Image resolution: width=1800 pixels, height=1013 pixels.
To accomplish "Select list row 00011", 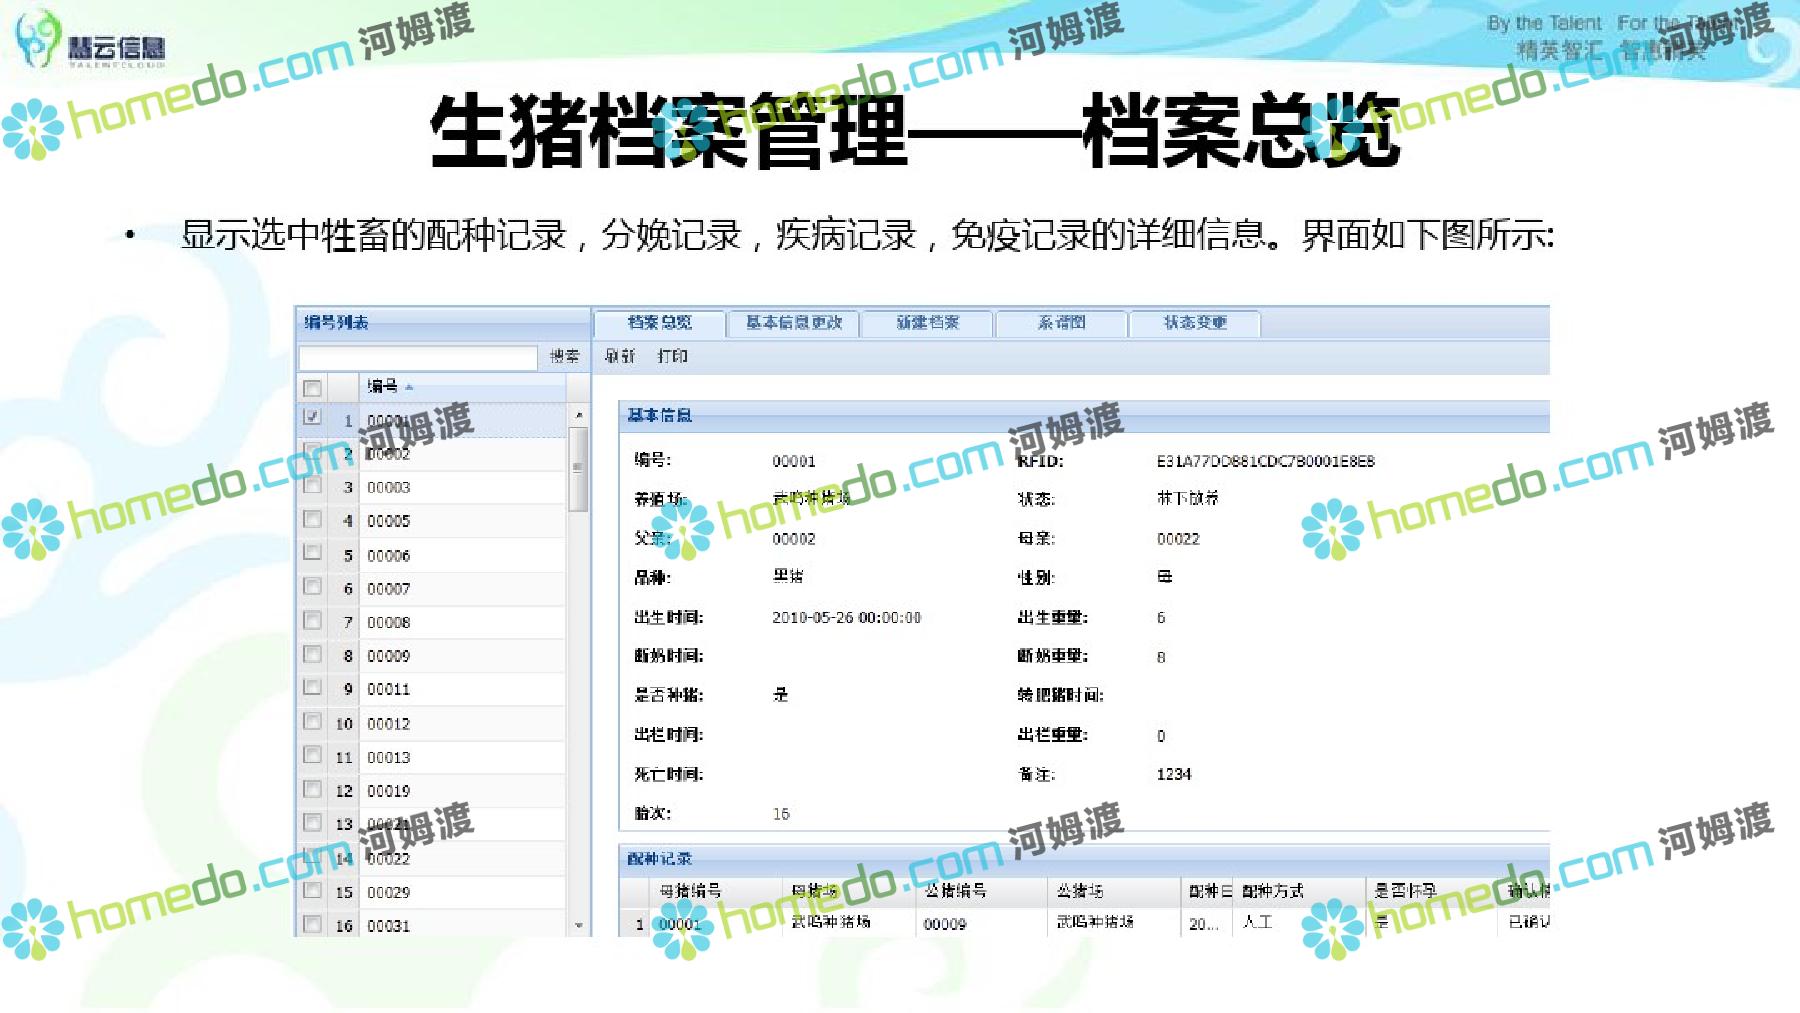I will pos(432,689).
